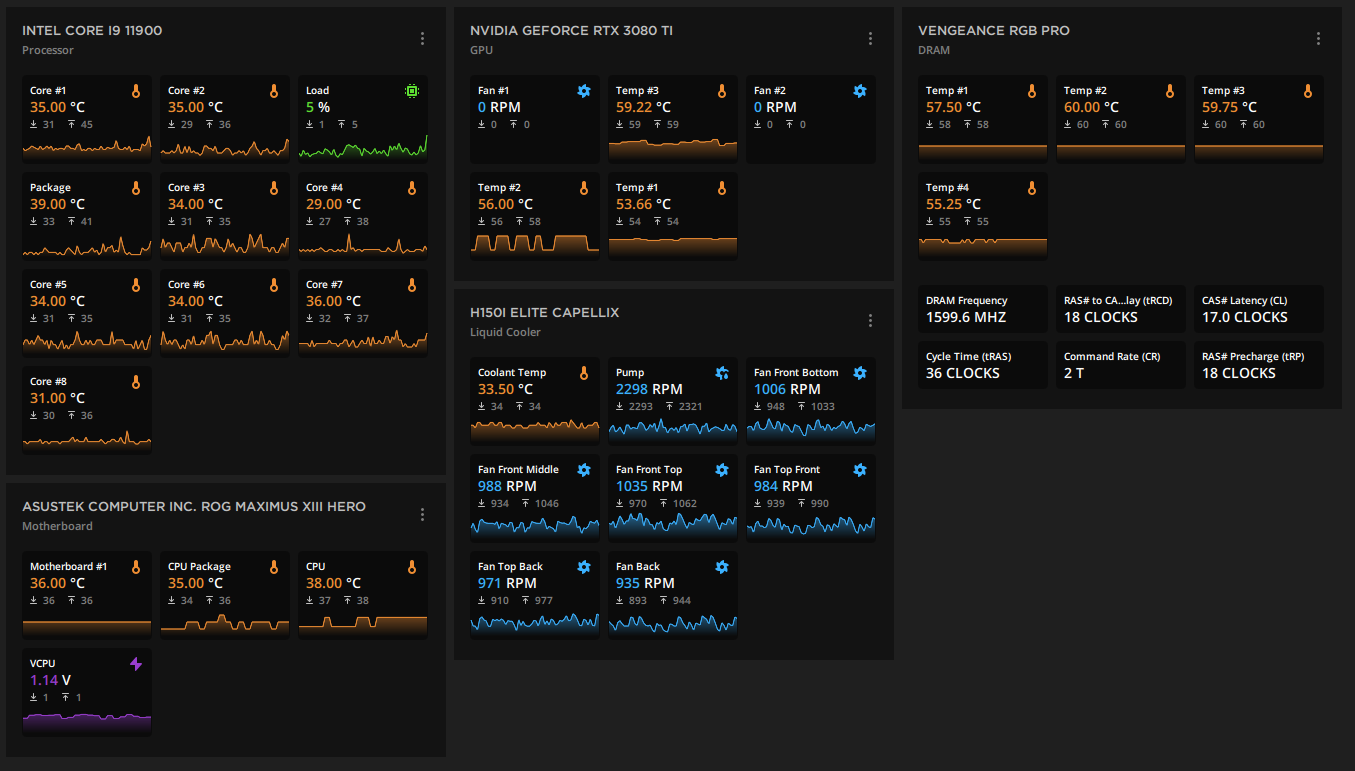1355x771 pixels.
Task: Open Fan Back gear settings
Action: tap(722, 567)
